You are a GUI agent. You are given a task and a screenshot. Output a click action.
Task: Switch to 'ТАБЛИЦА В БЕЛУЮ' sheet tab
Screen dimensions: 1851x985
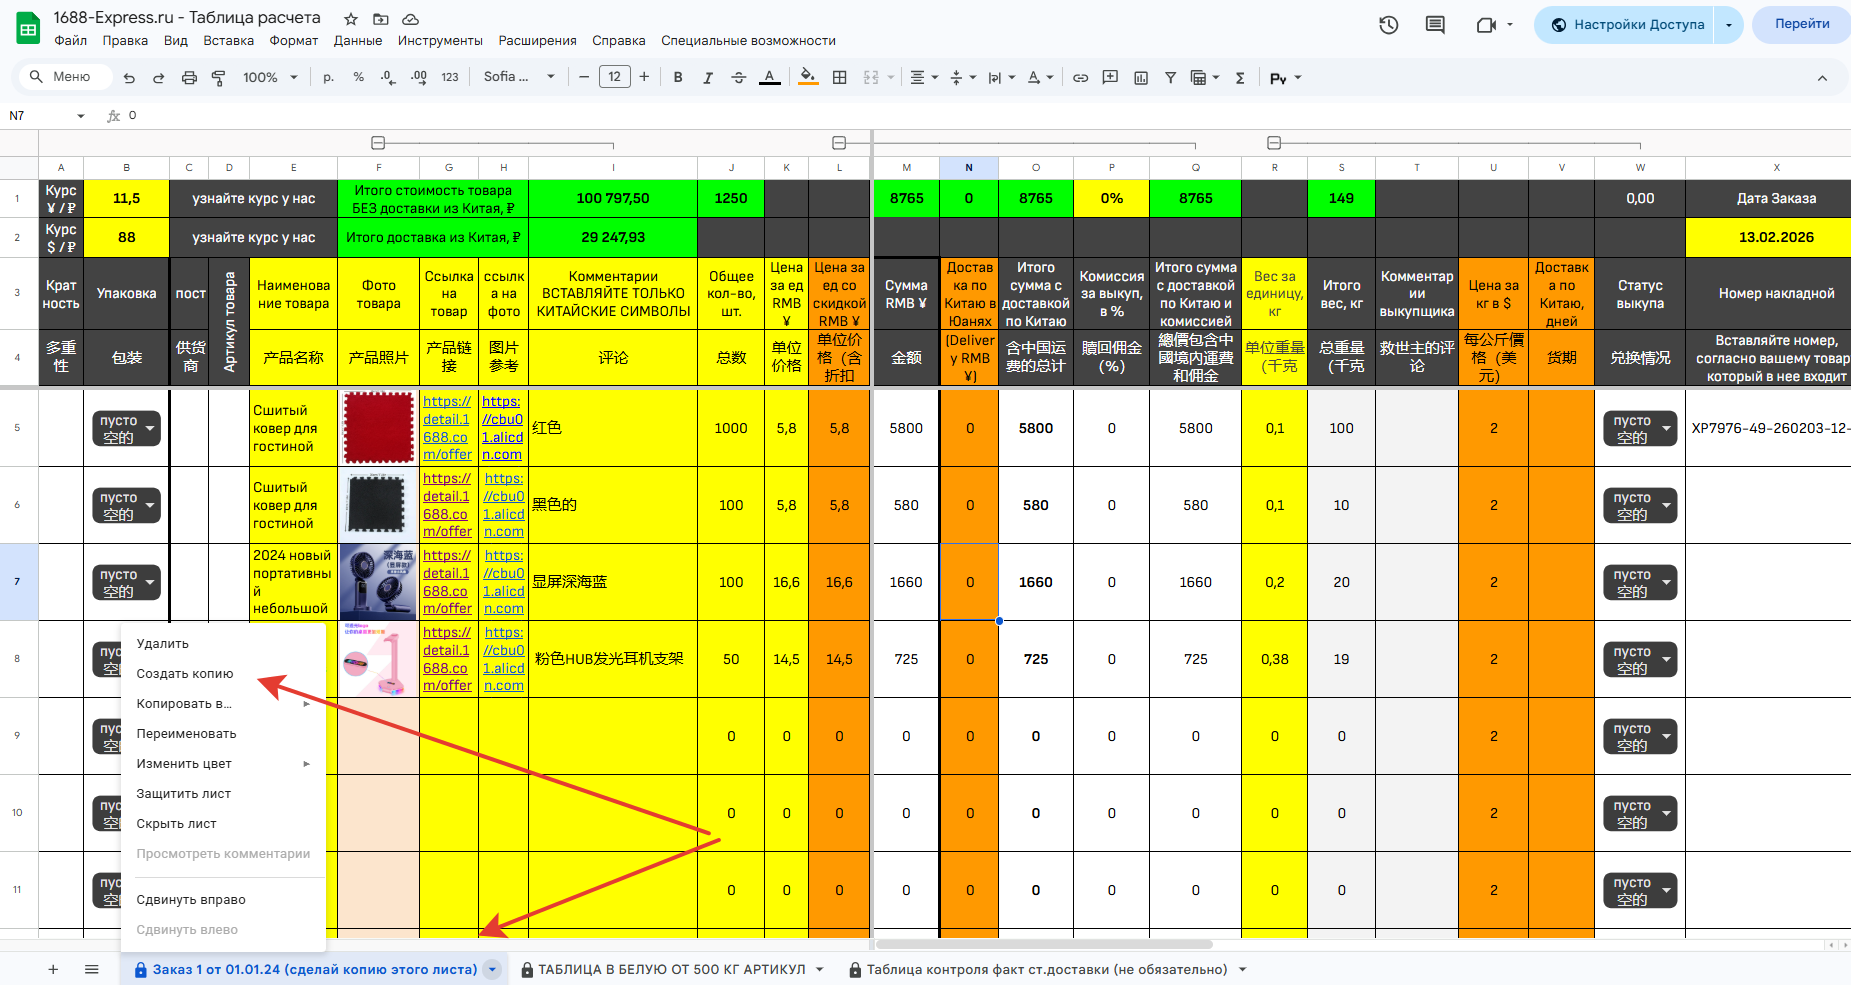click(x=671, y=969)
